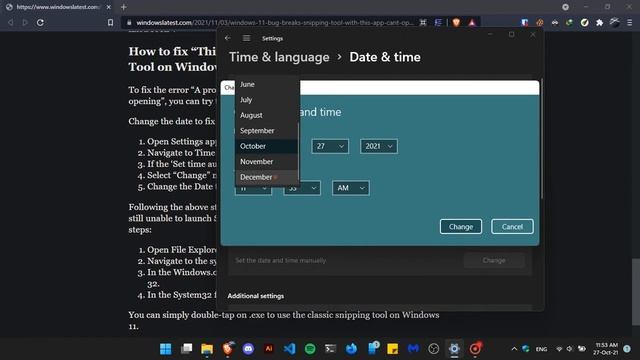Open the taskbar clock and date
640x360 pixels.
[x=606, y=349]
